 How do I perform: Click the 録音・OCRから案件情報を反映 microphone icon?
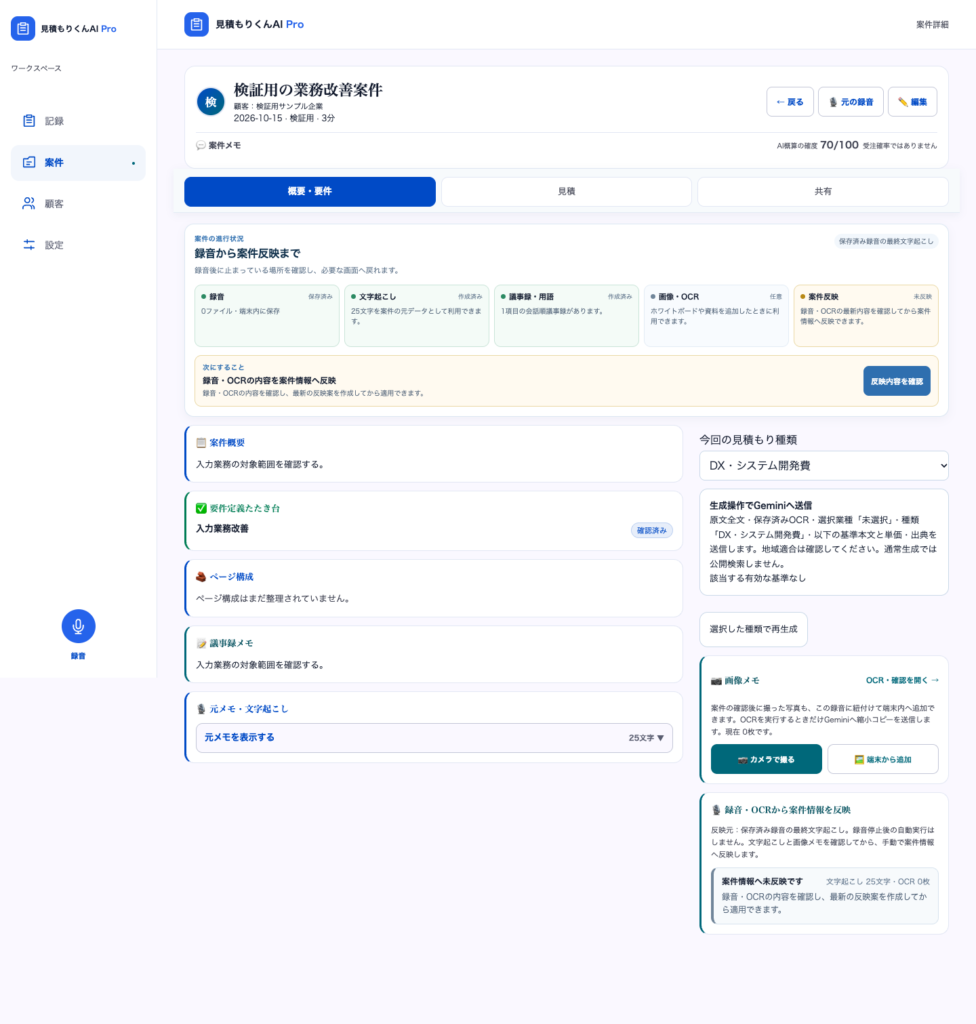click(x=716, y=810)
